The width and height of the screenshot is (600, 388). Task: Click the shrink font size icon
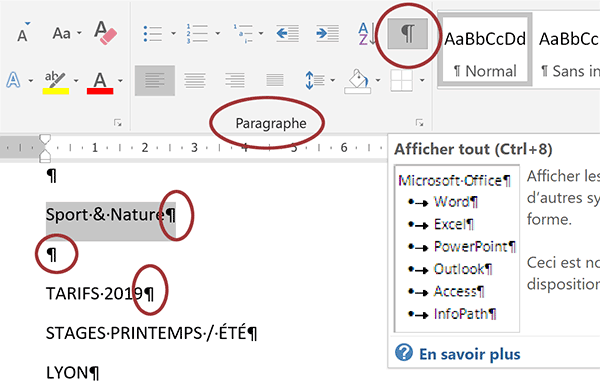click(23, 33)
